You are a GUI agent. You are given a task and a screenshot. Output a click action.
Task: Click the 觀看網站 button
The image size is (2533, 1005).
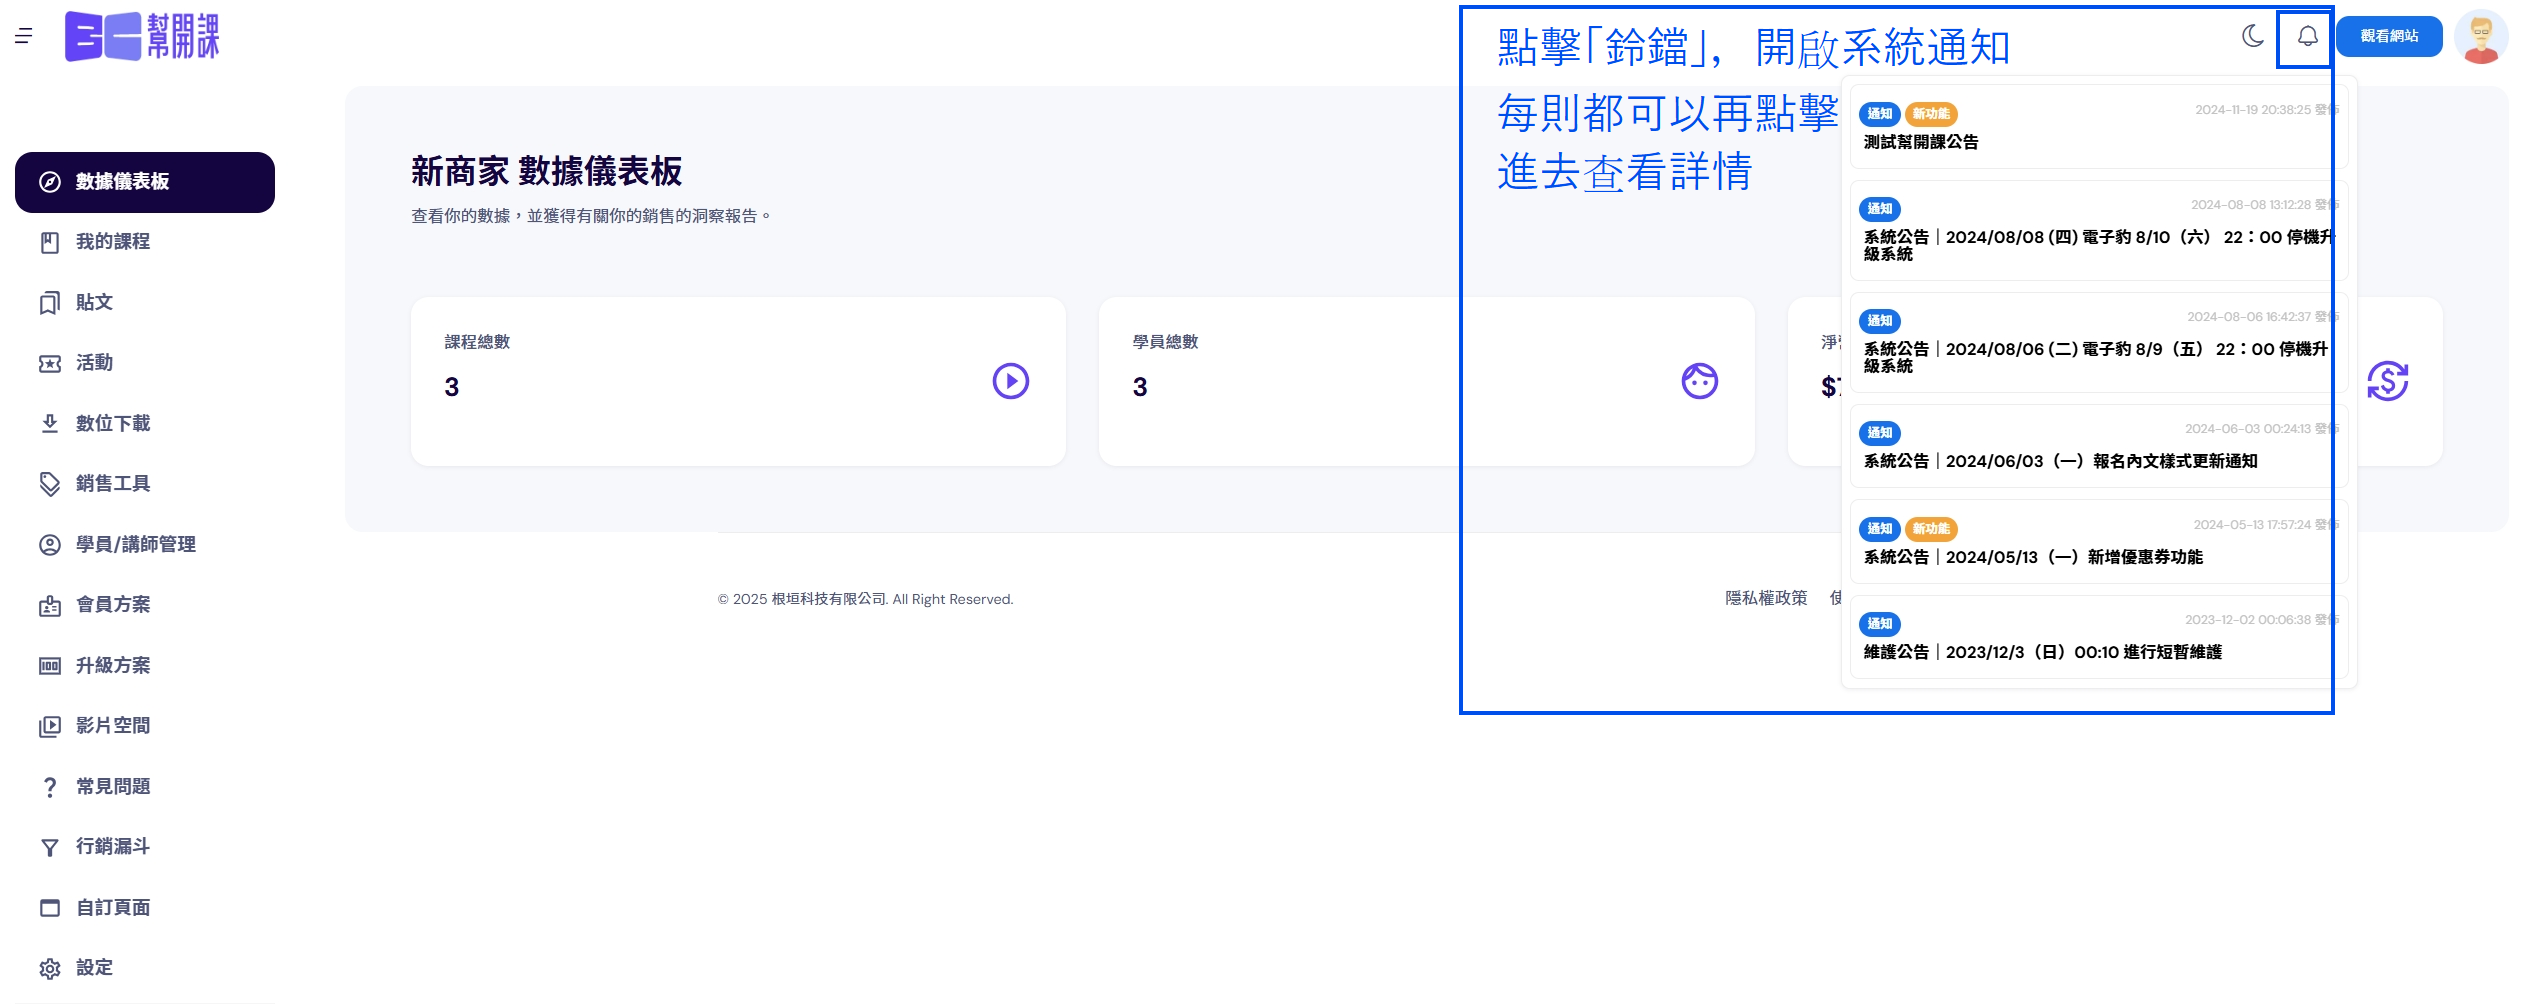[x=2389, y=37]
